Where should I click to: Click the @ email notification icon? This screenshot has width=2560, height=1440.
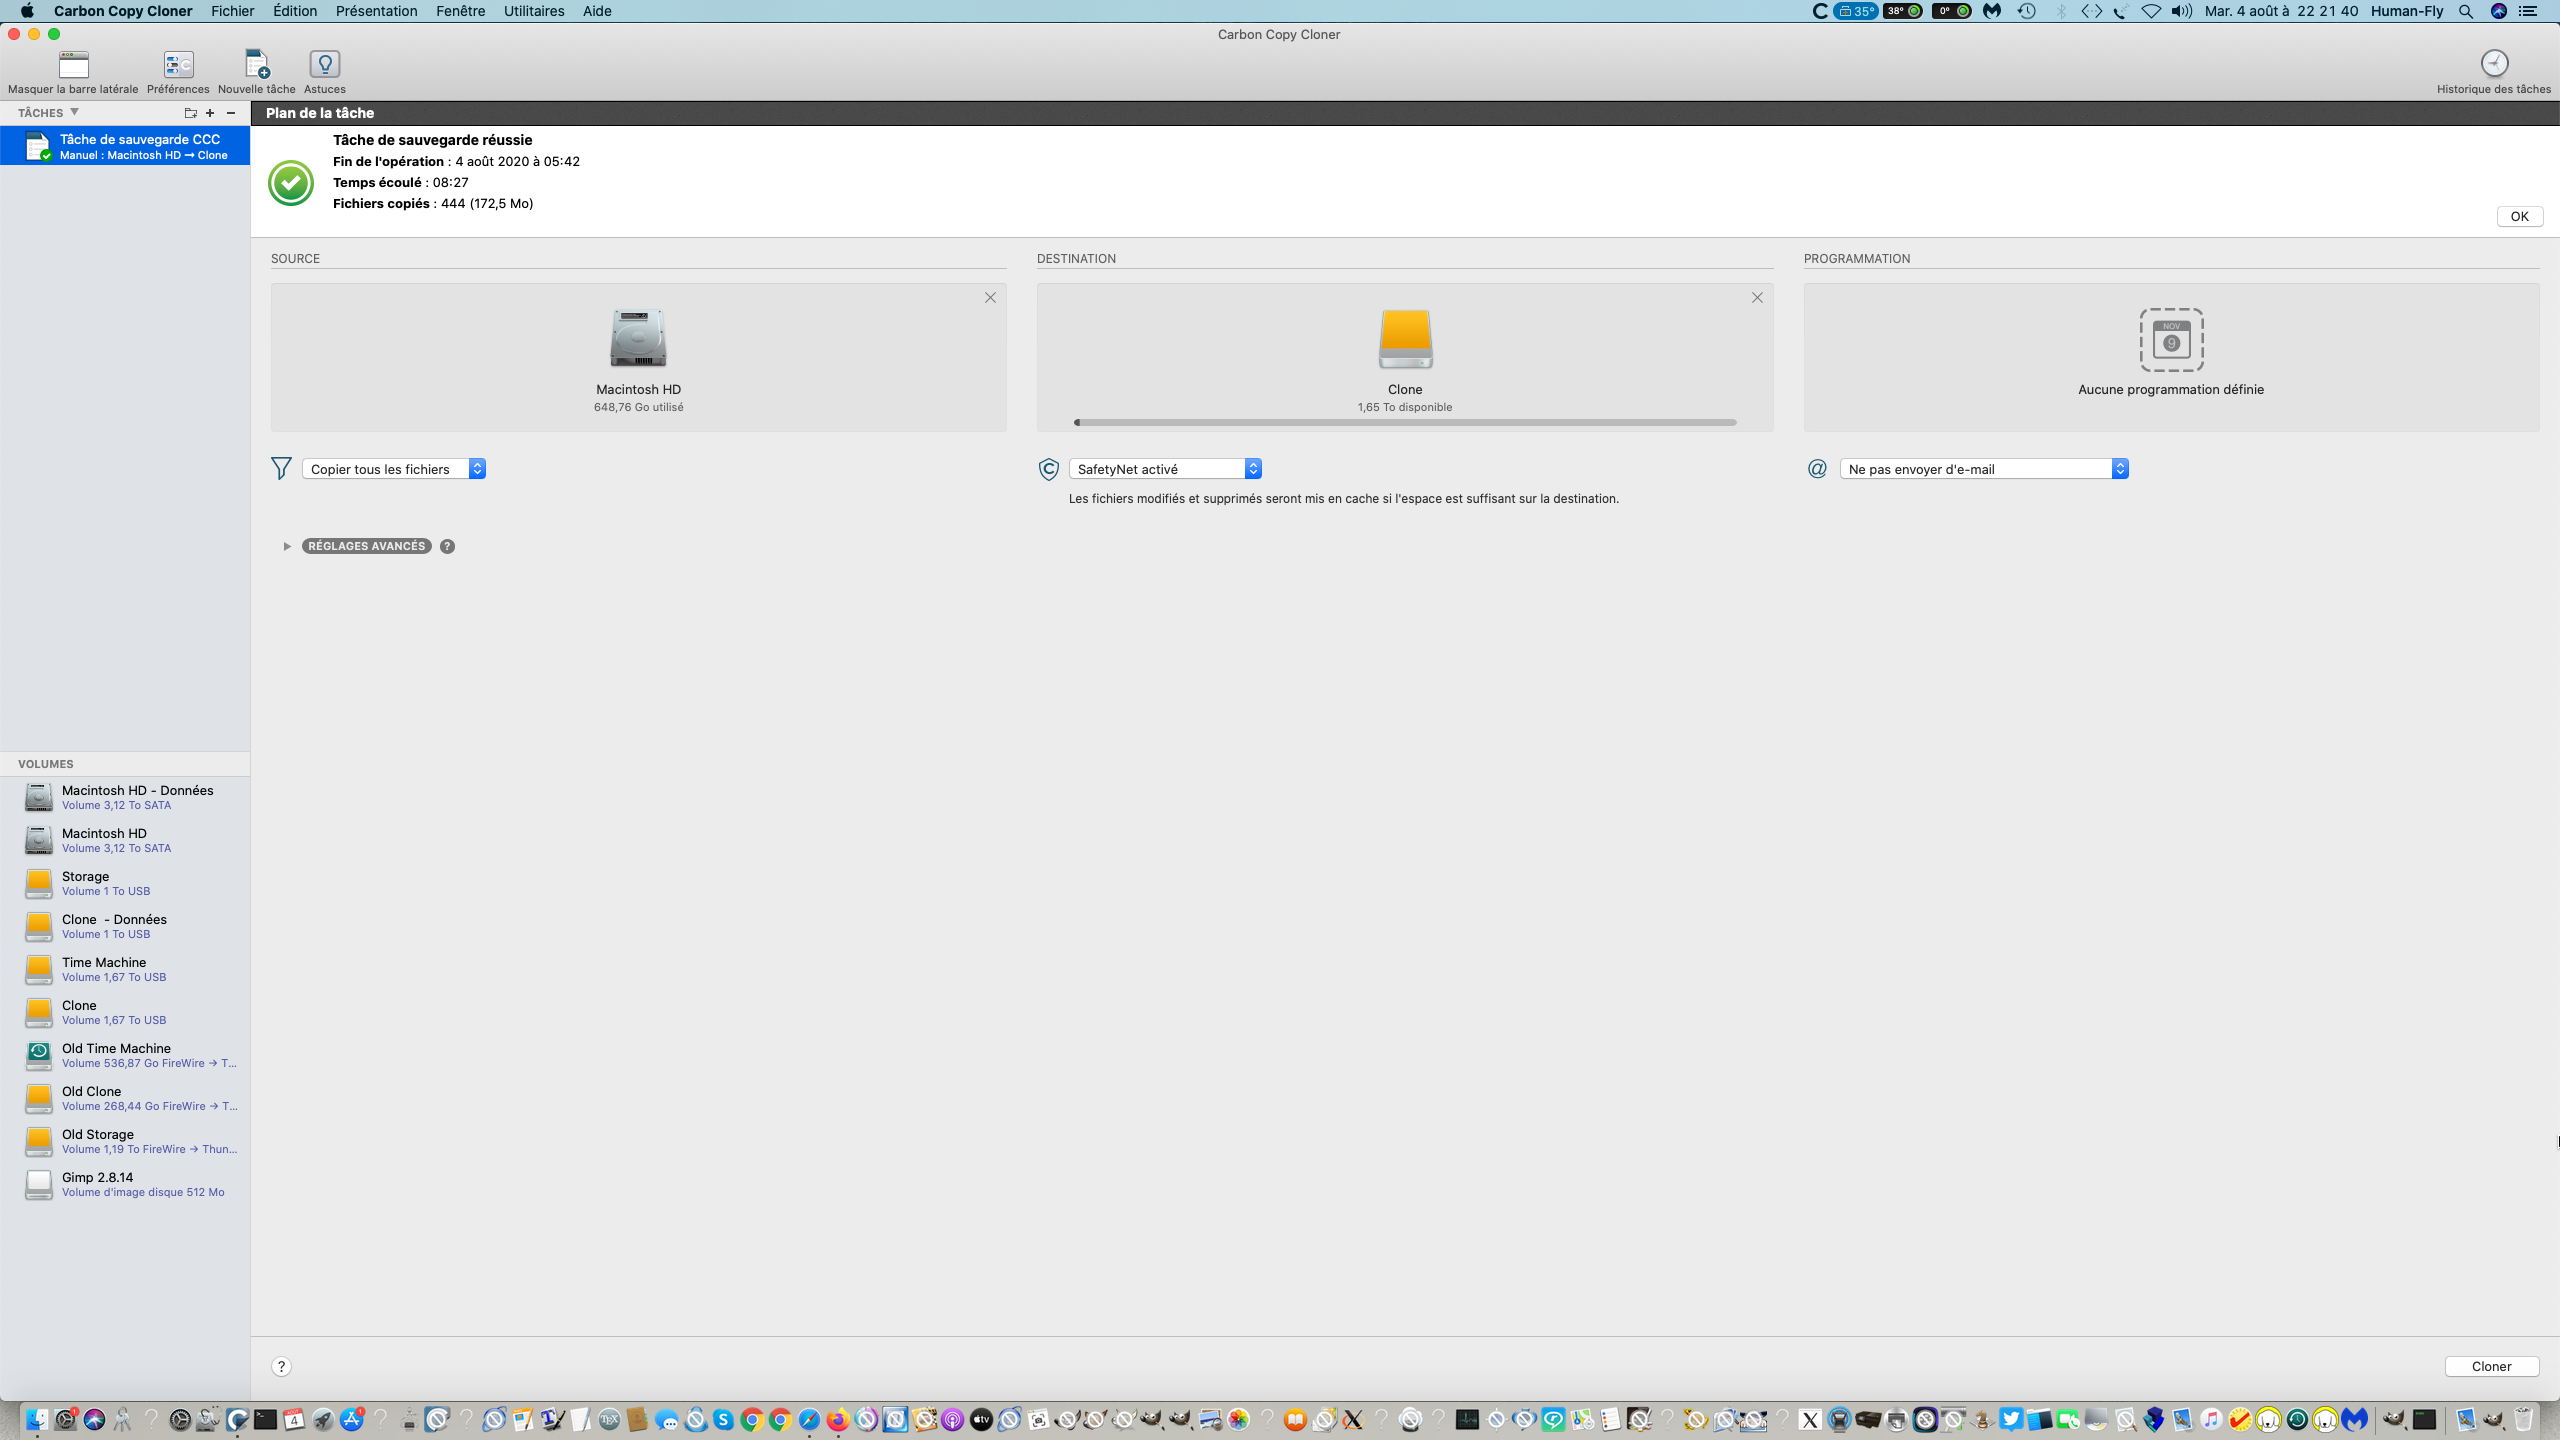coord(1817,469)
